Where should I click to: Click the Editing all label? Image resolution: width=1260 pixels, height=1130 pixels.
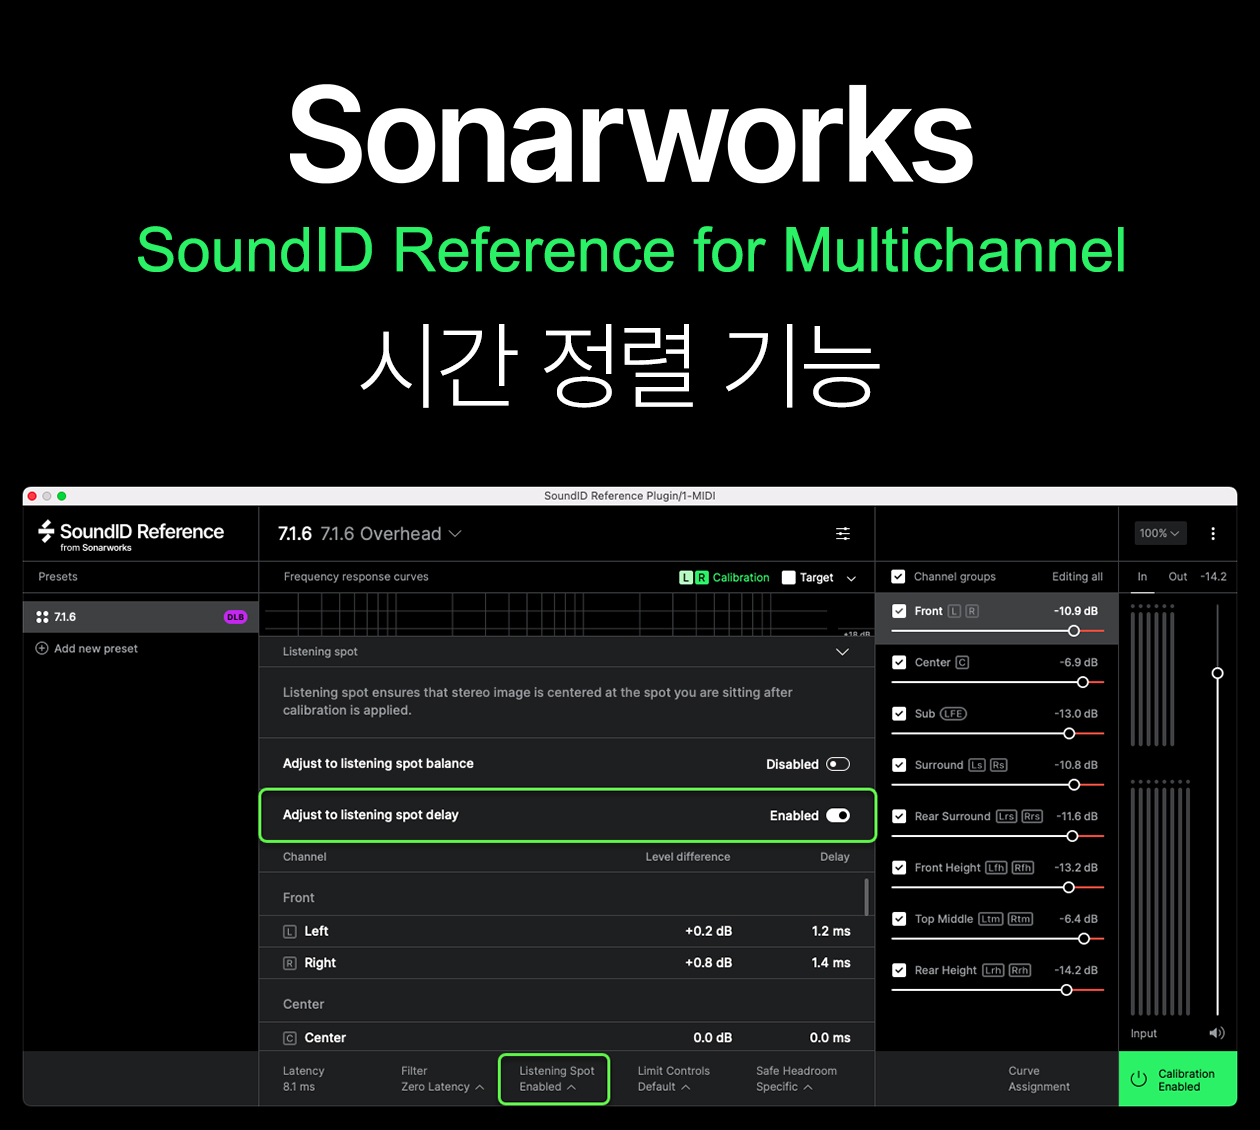click(1077, 577)
